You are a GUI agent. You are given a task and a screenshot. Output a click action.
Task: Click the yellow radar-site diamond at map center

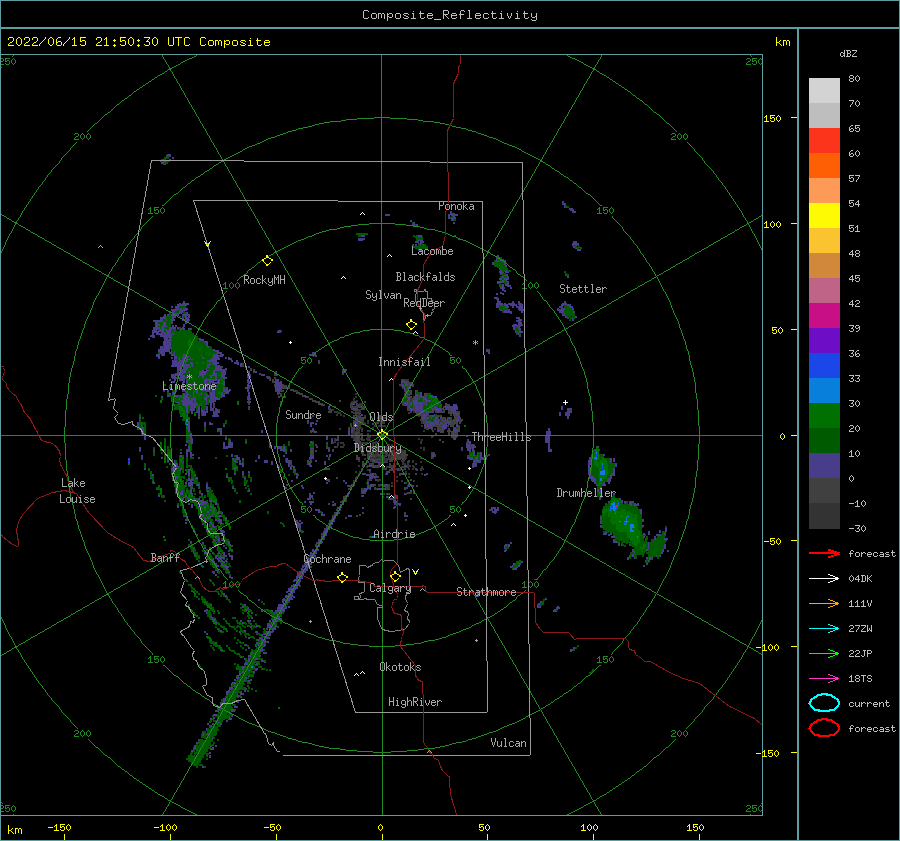(382, 435)
